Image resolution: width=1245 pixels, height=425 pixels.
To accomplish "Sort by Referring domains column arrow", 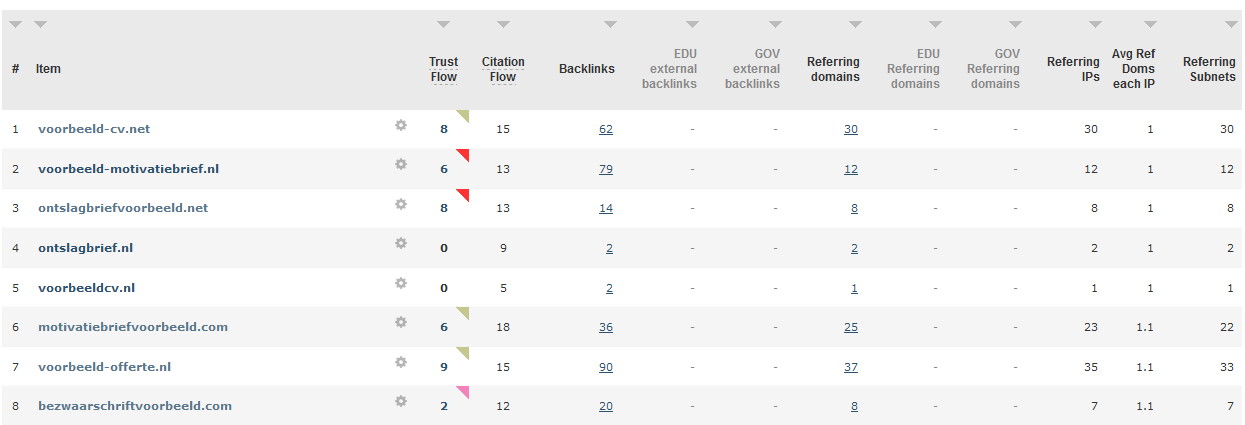I will click(854, 24).
